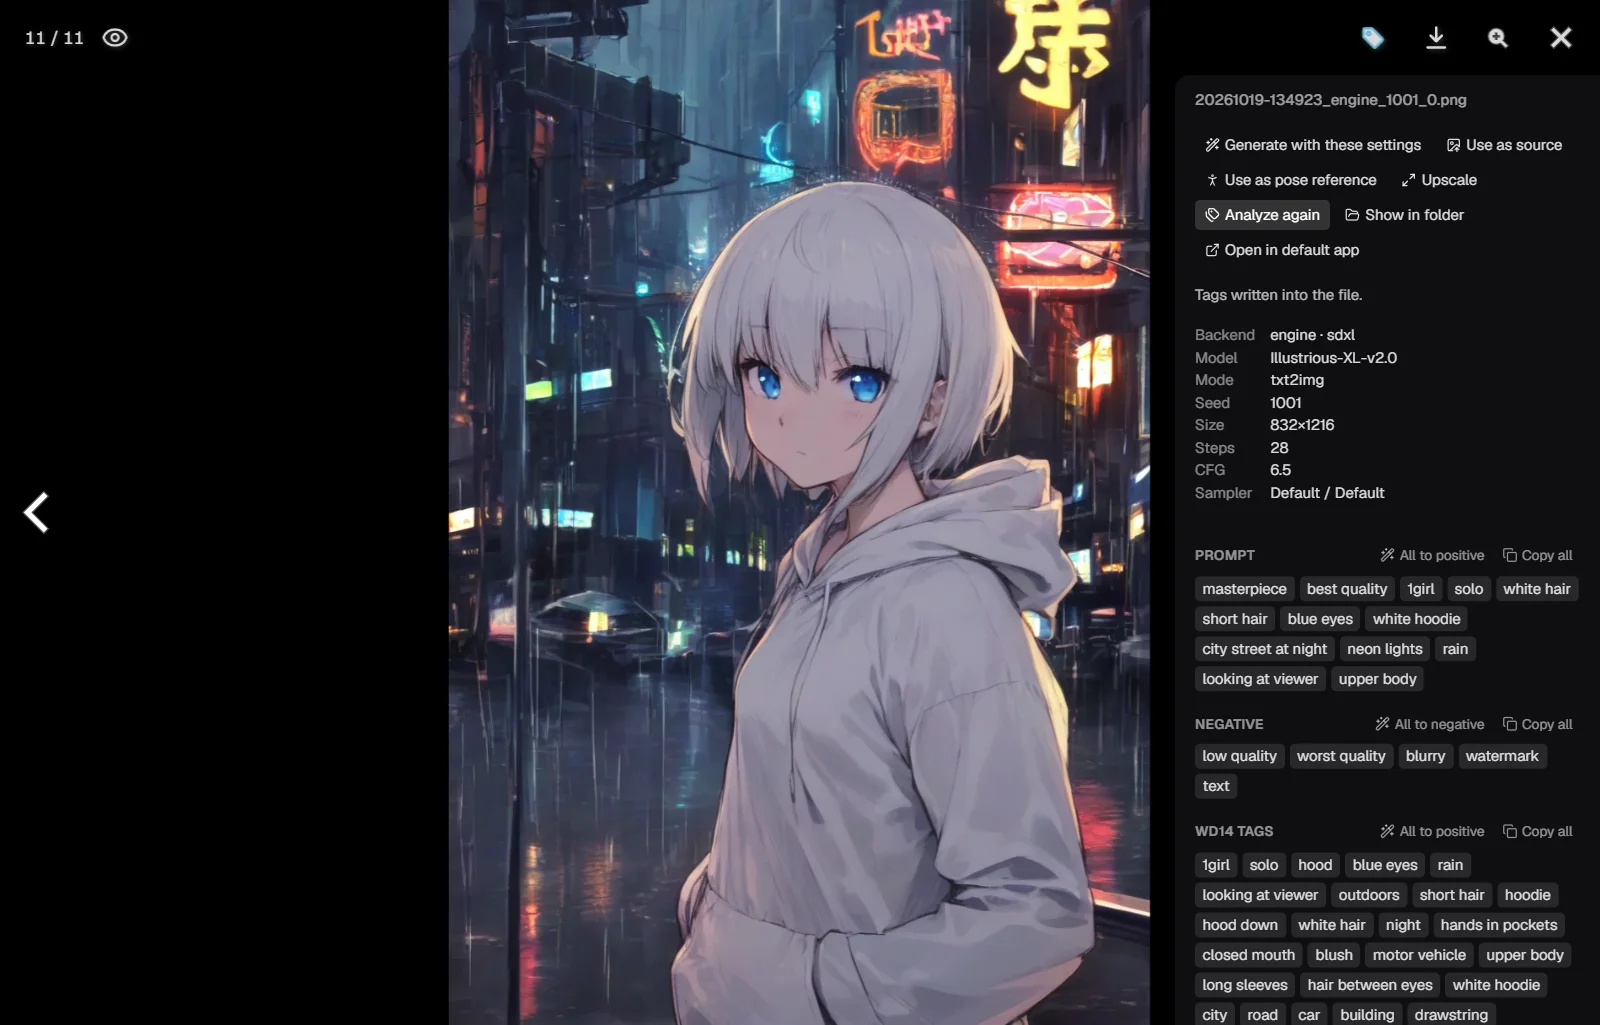Click the filename 20261019-134923_engine_1001_0.png

pos(1330,100)
